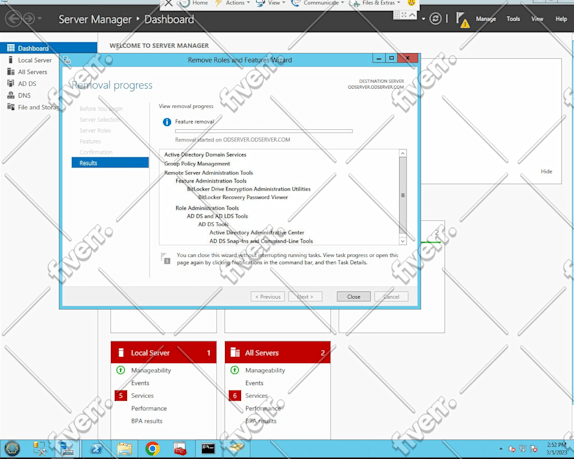Click the green Manageability icon under All Servers
574x459 pixels.
pyautogui.click(x=235, y=370)
